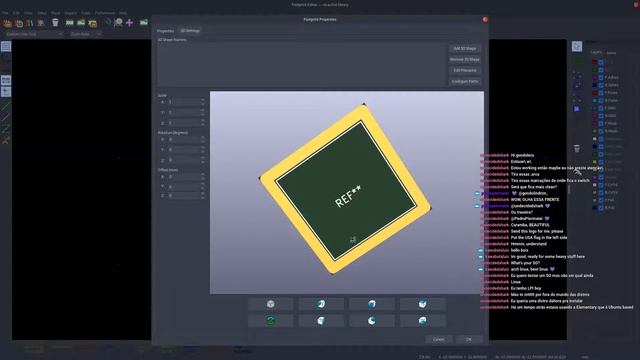Click the F.Adhes layer color swatch
The width and height of the screenshot is (640, 360).
[x=595, y=78]
